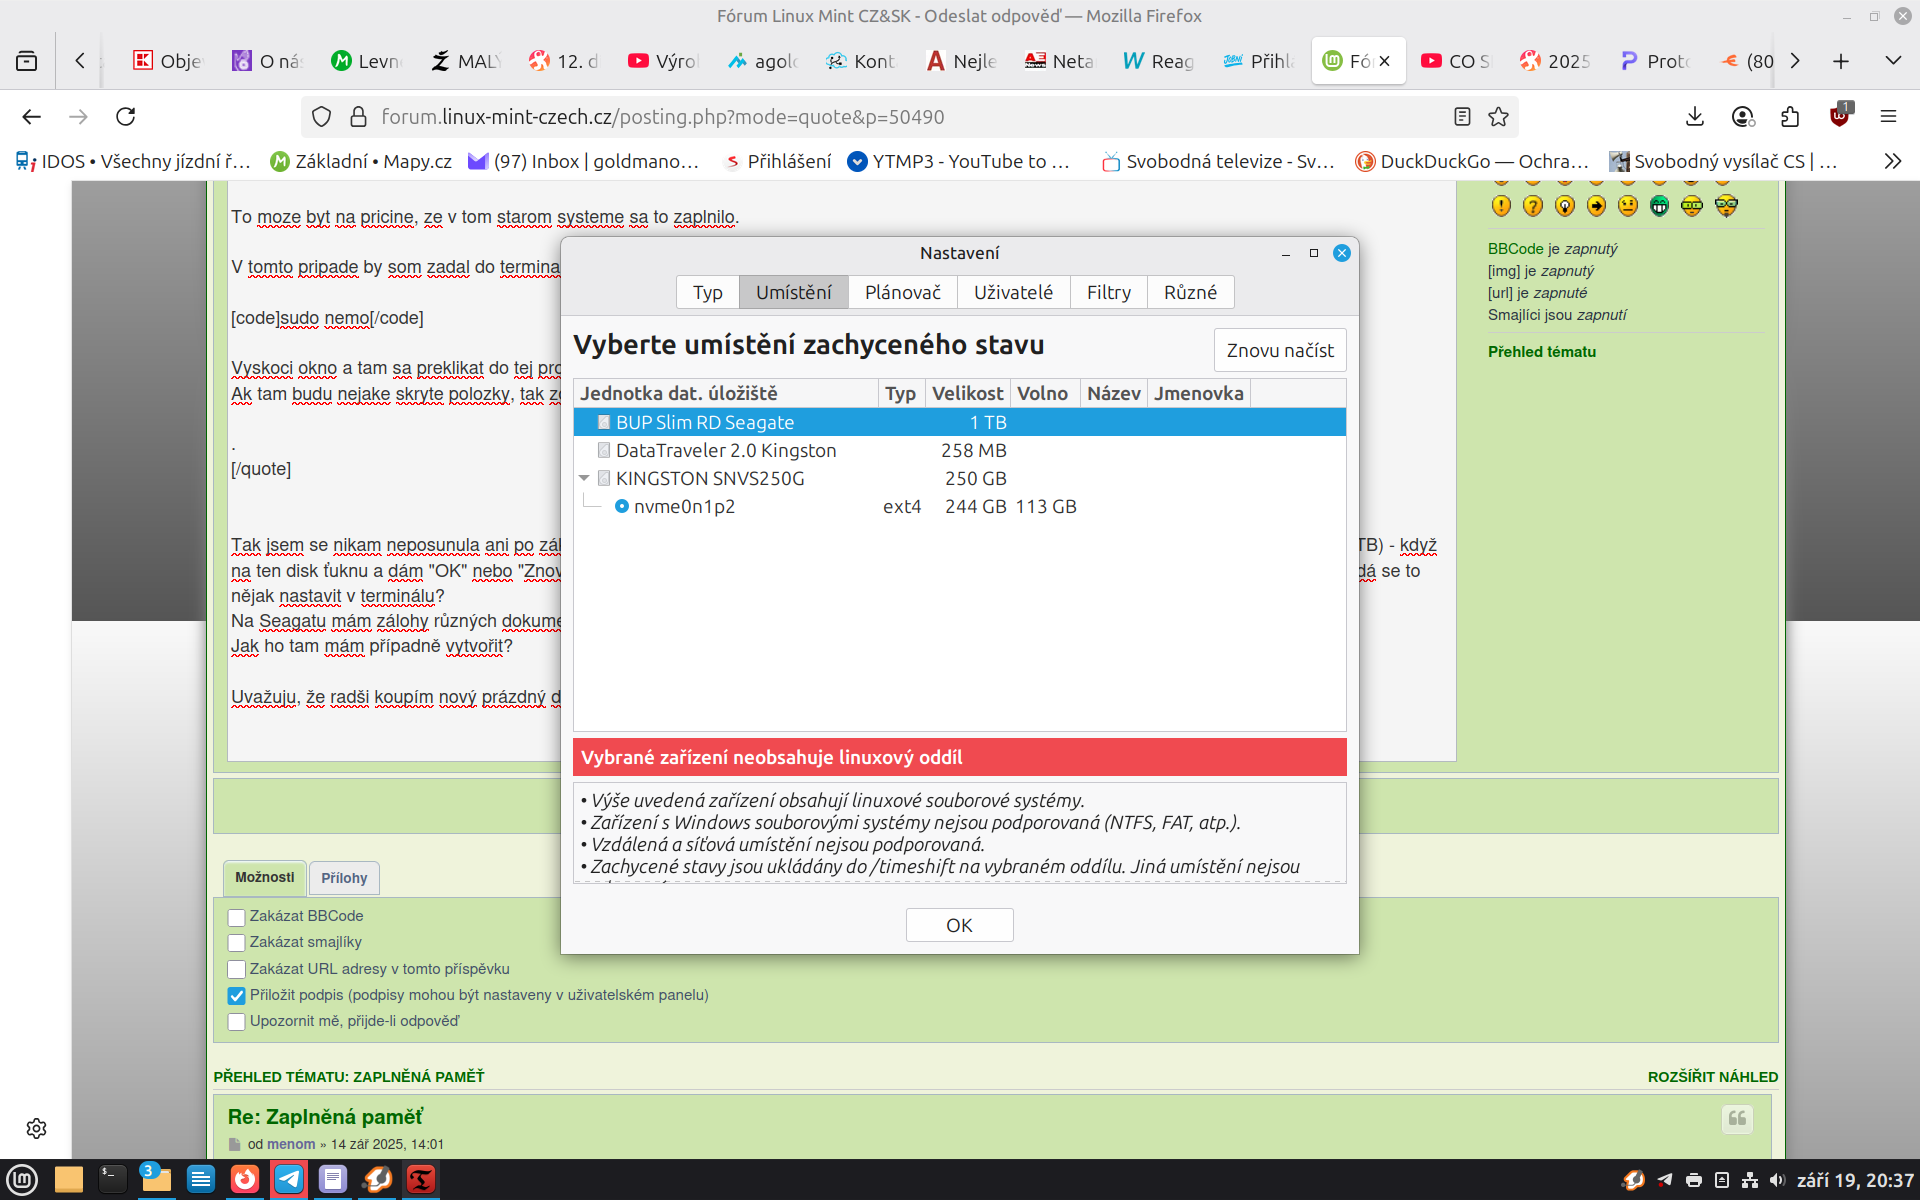Open Firefox downloads icon
This screenshot has height=1200, width=1920.
point(1694,117)
